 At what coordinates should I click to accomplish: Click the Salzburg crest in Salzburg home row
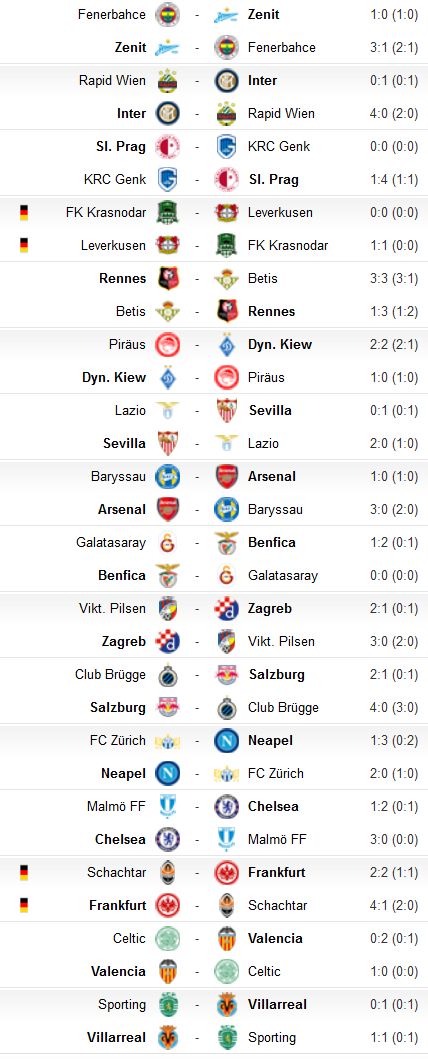(x=167, y=707)
